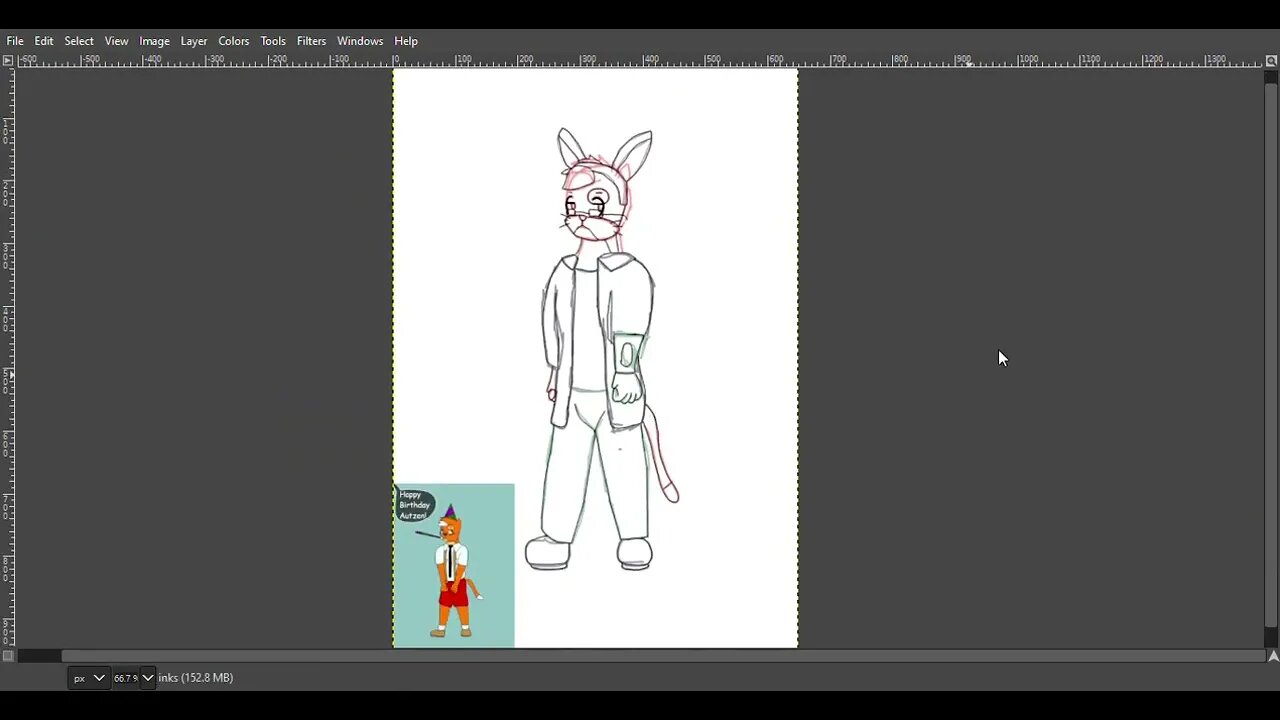The image size is (1280, 720).
Task: Click the status bar text 'inks (152.8 MB)'
Action: pos(196,678)
